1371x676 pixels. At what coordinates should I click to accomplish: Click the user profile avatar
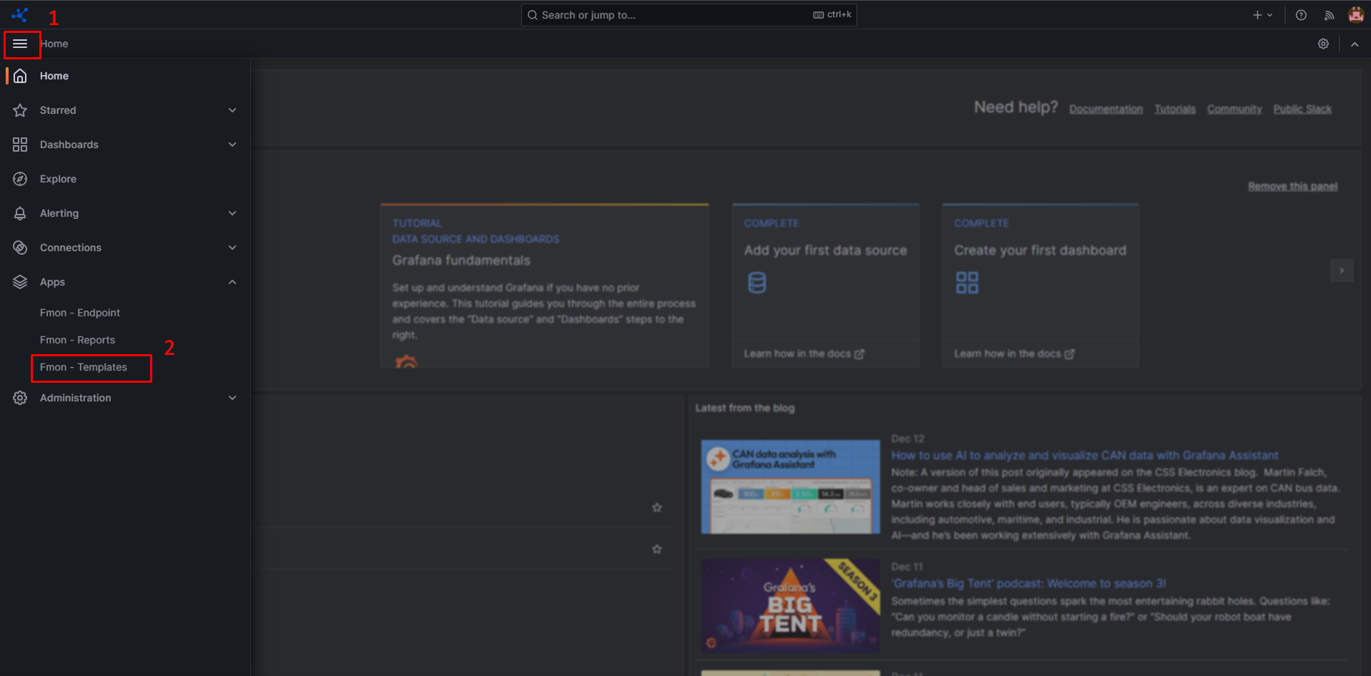click(1355, 15)
